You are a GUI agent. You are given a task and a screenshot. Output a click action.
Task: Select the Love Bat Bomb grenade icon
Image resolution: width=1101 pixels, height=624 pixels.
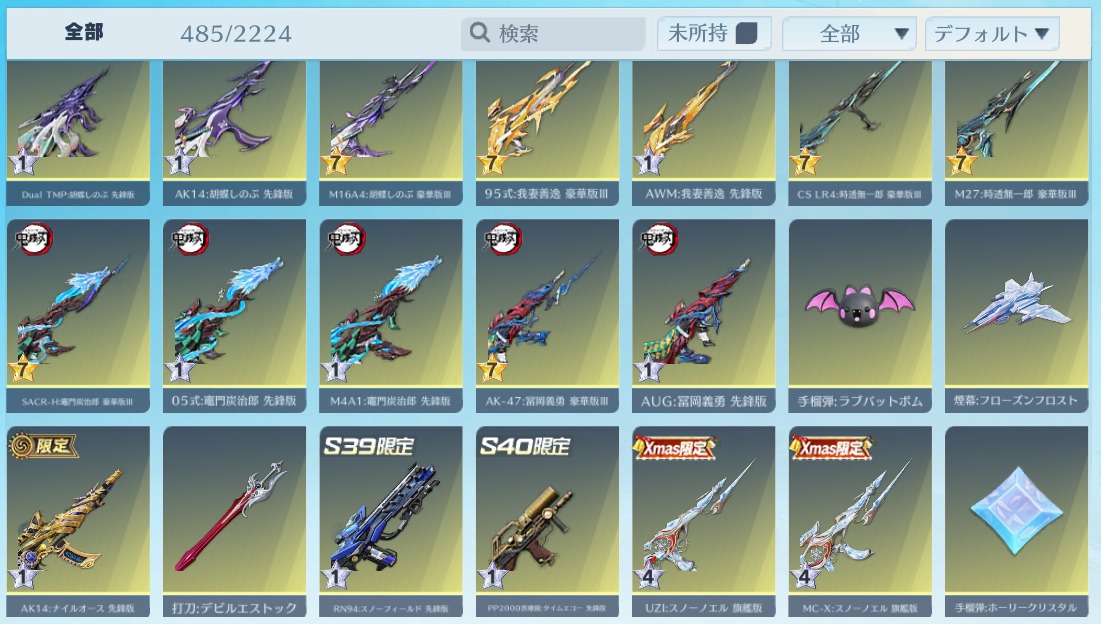point(860,315)
